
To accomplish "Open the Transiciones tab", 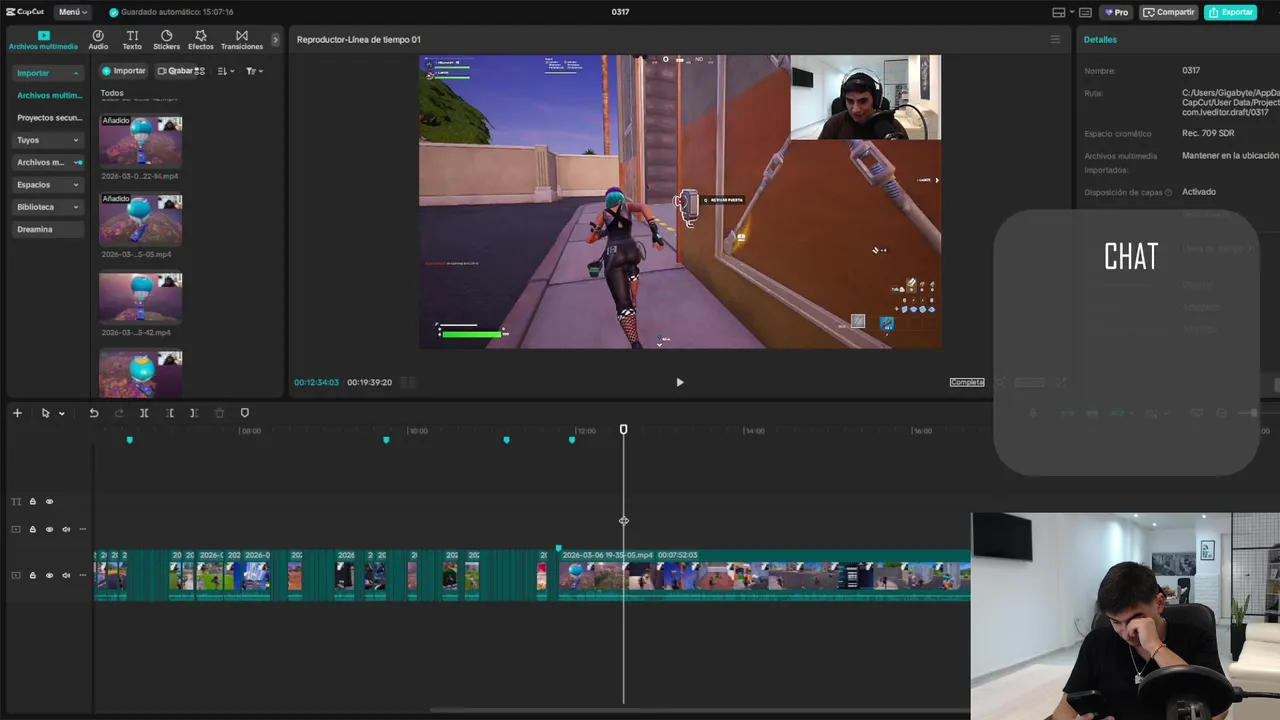I will pos(242,40).
